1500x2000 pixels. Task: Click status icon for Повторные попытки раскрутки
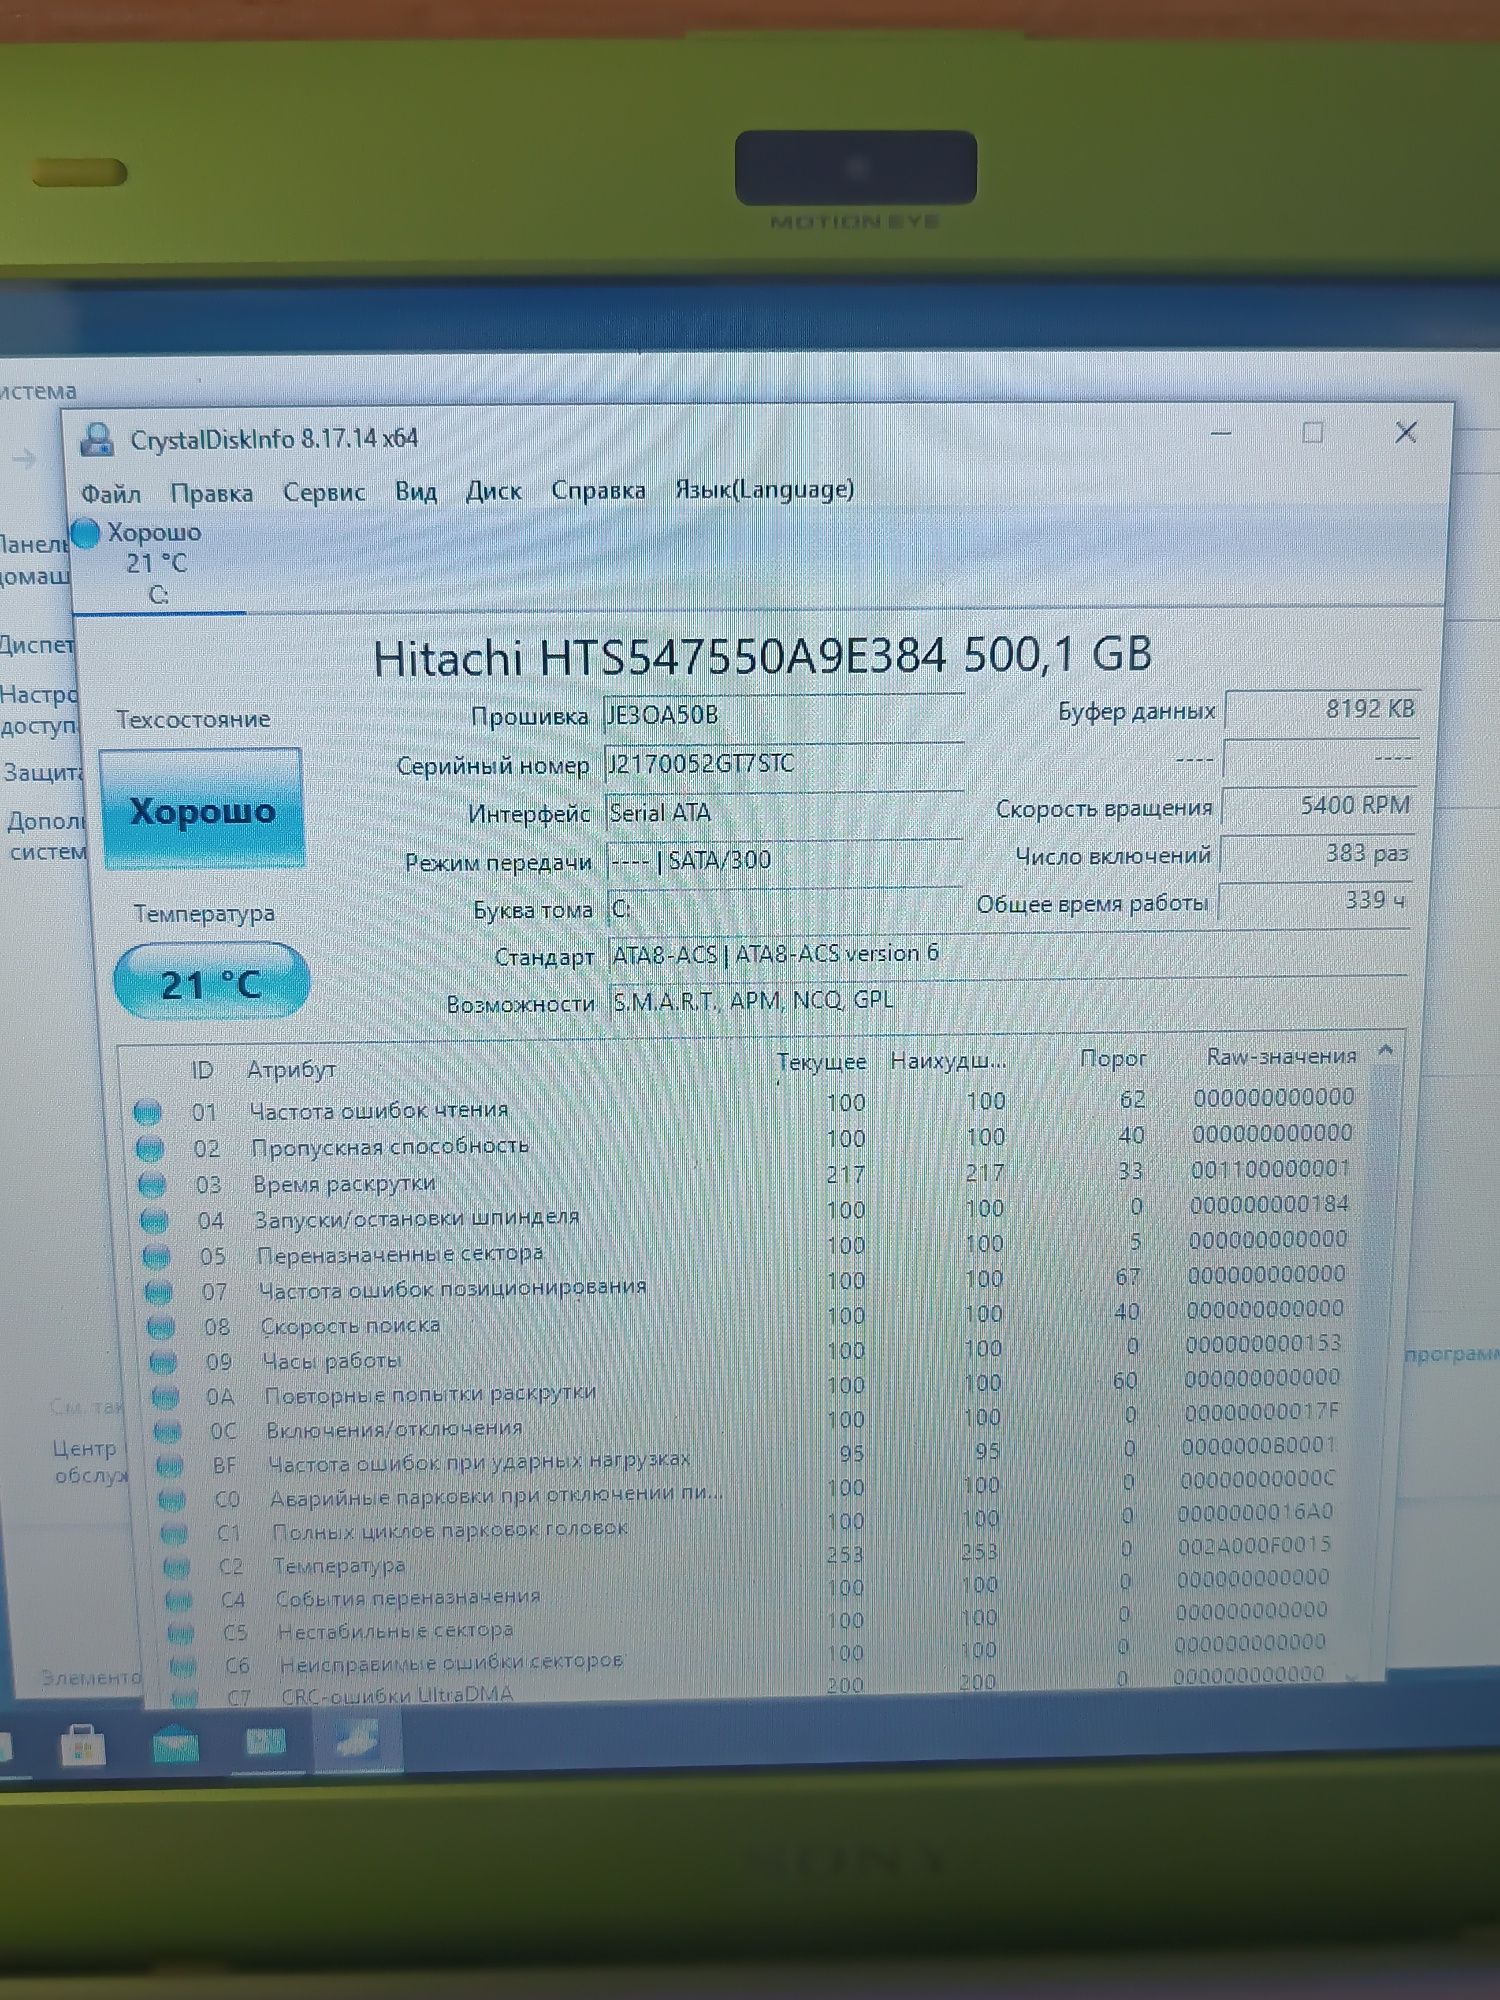[x=166, y=1397]
